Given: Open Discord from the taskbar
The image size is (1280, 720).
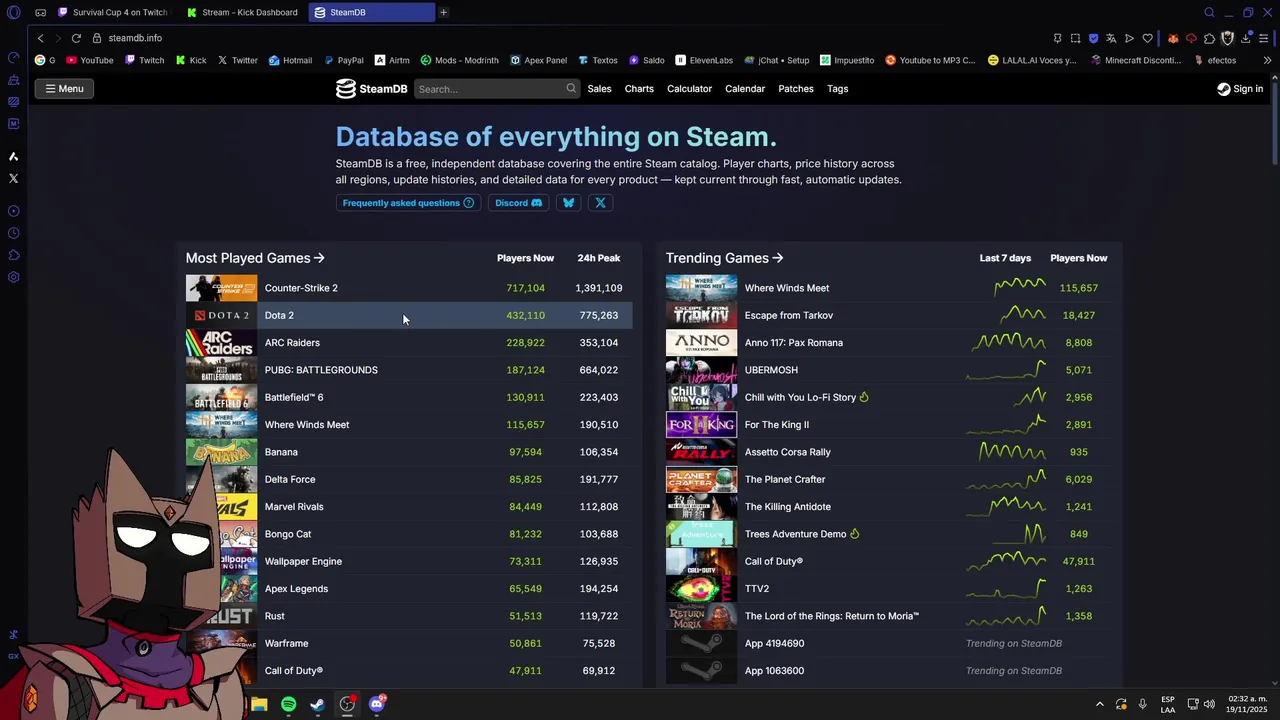Looking at the screenshot, I should pos(377,704).
